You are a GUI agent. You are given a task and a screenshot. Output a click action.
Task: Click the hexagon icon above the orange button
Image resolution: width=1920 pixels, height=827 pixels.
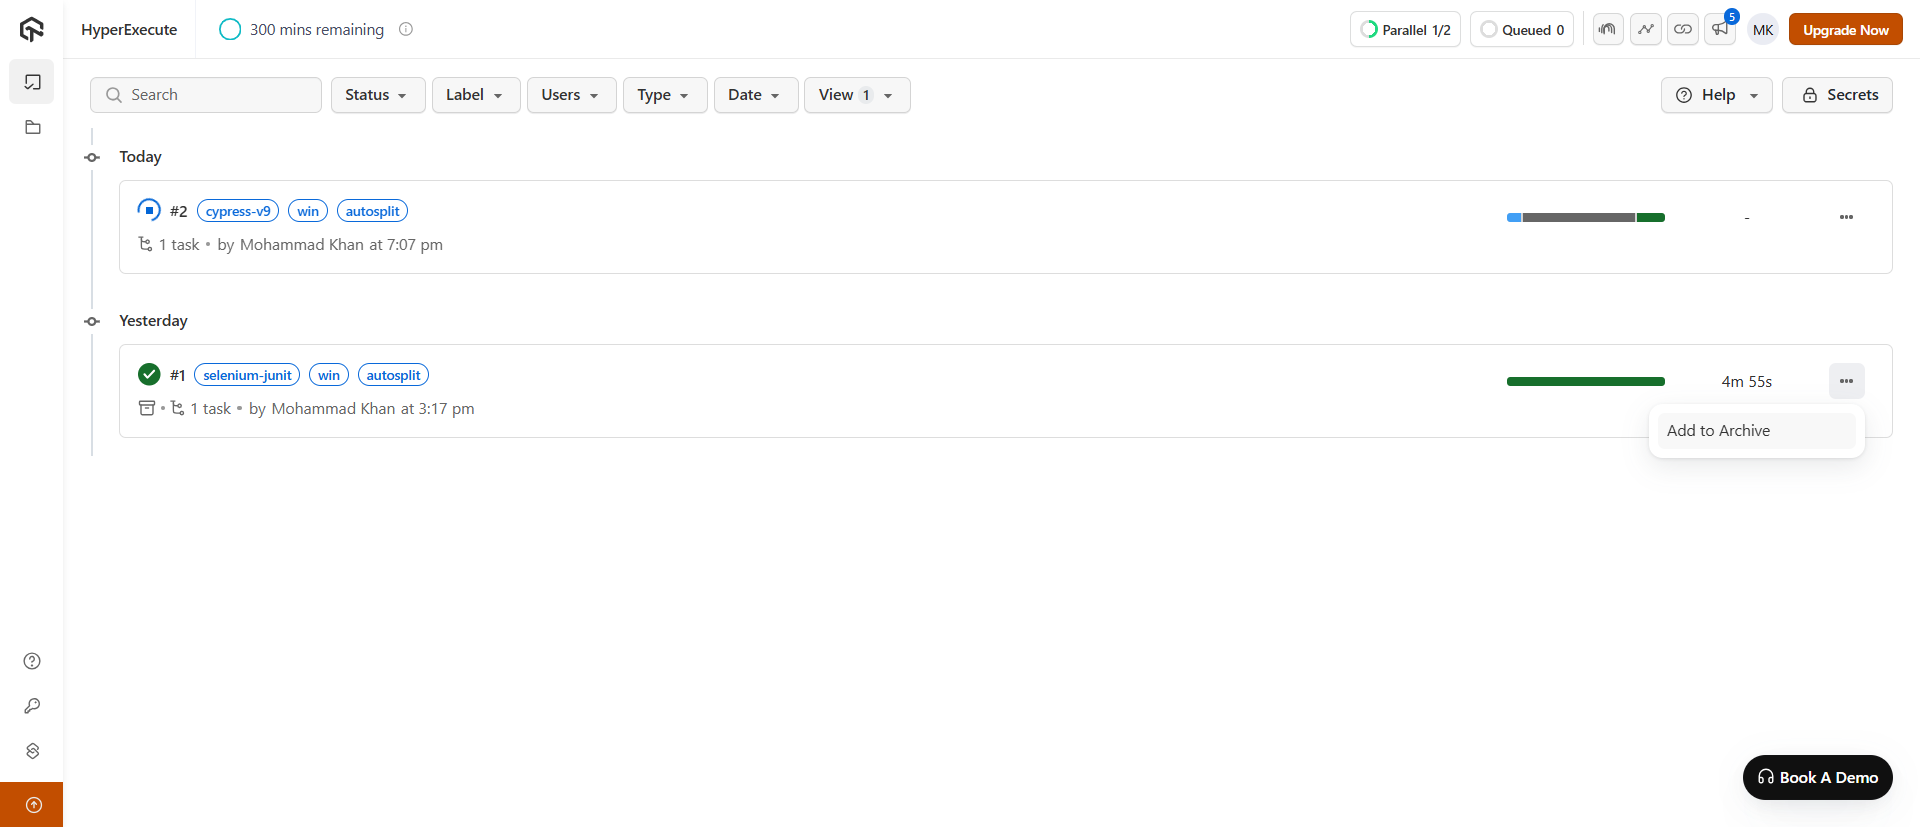32,751
